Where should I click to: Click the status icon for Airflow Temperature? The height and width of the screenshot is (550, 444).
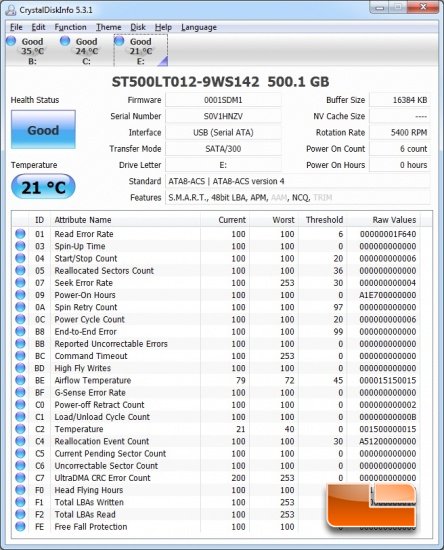point(20,380)
